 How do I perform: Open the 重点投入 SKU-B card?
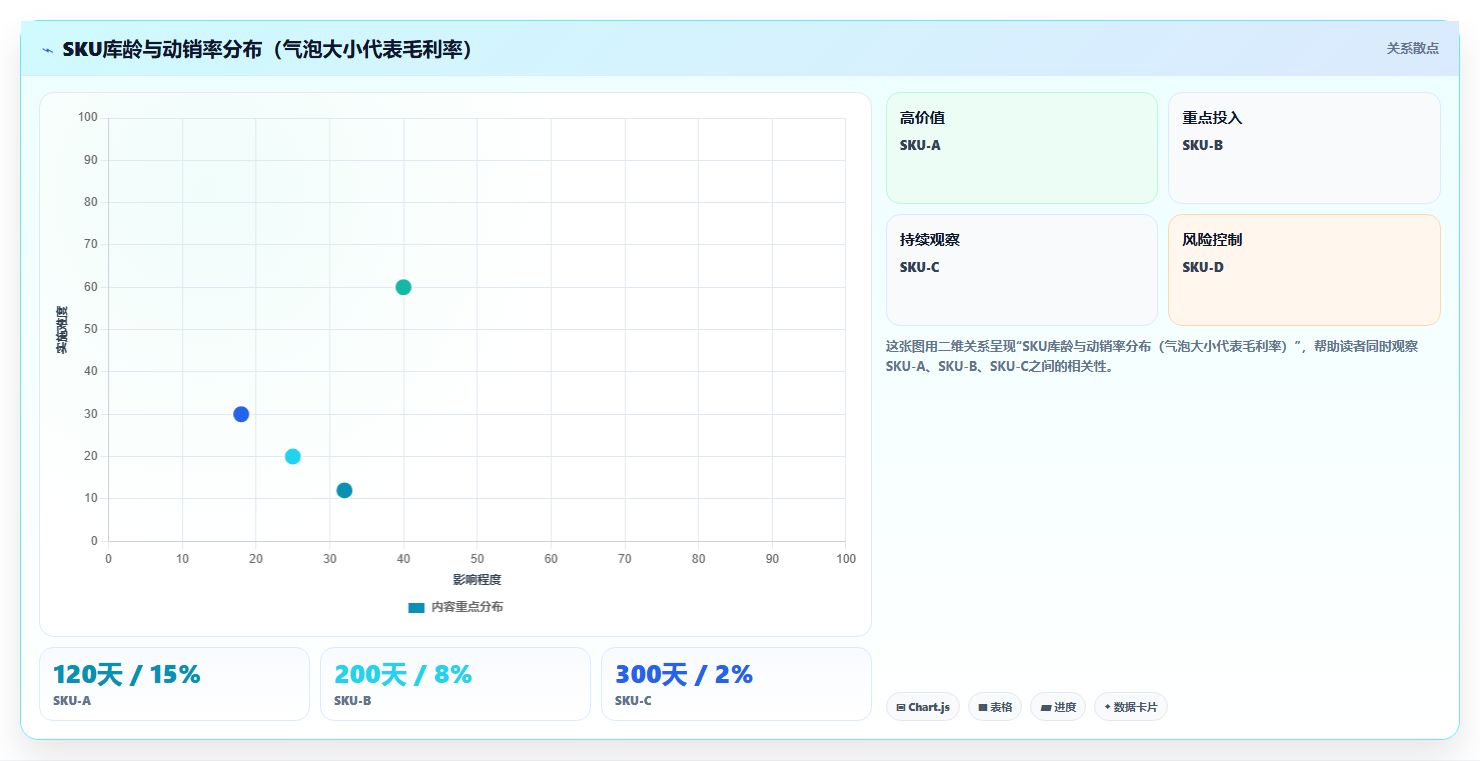tap(1304, 148)
